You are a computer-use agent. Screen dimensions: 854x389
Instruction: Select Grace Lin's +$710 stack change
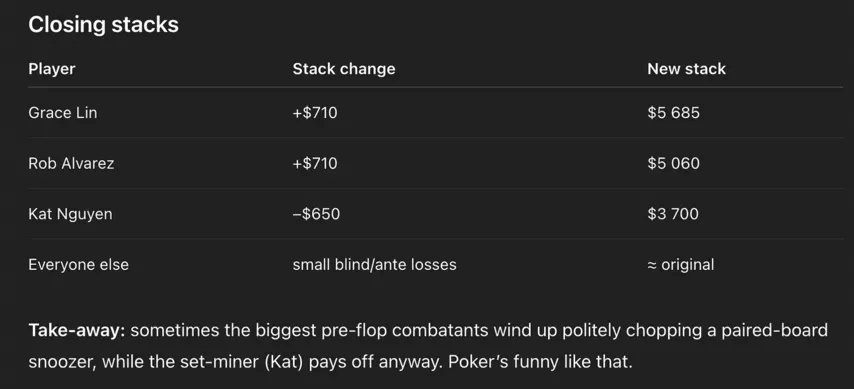315,113
